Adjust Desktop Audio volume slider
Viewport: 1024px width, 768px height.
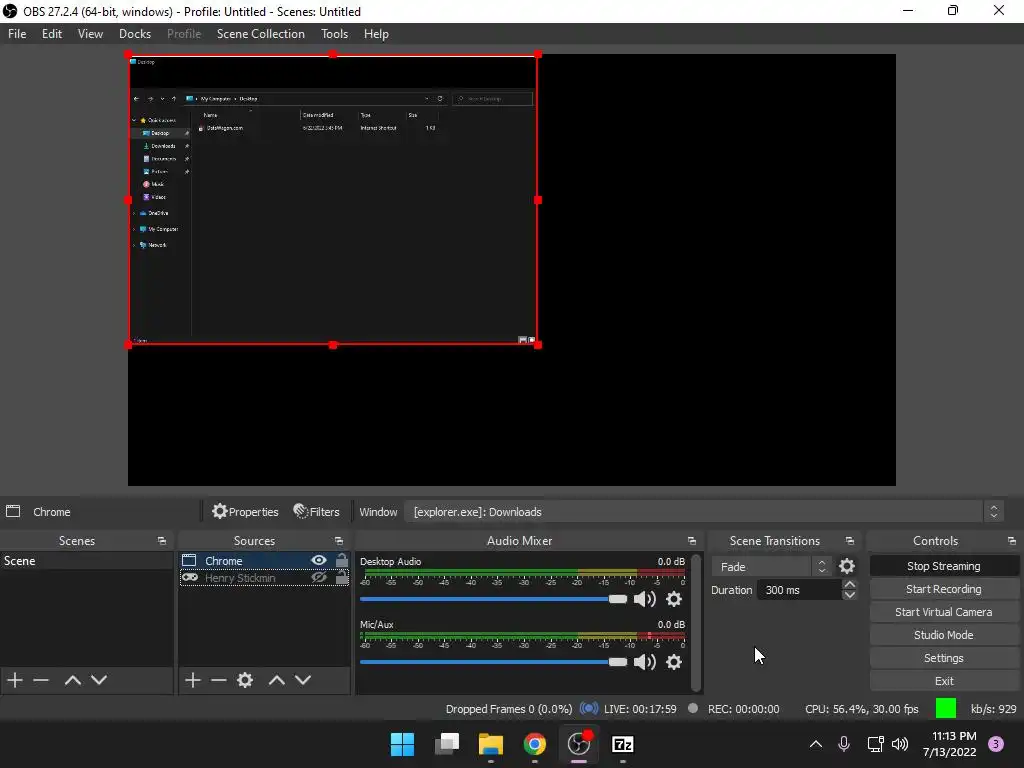point(493,599)
